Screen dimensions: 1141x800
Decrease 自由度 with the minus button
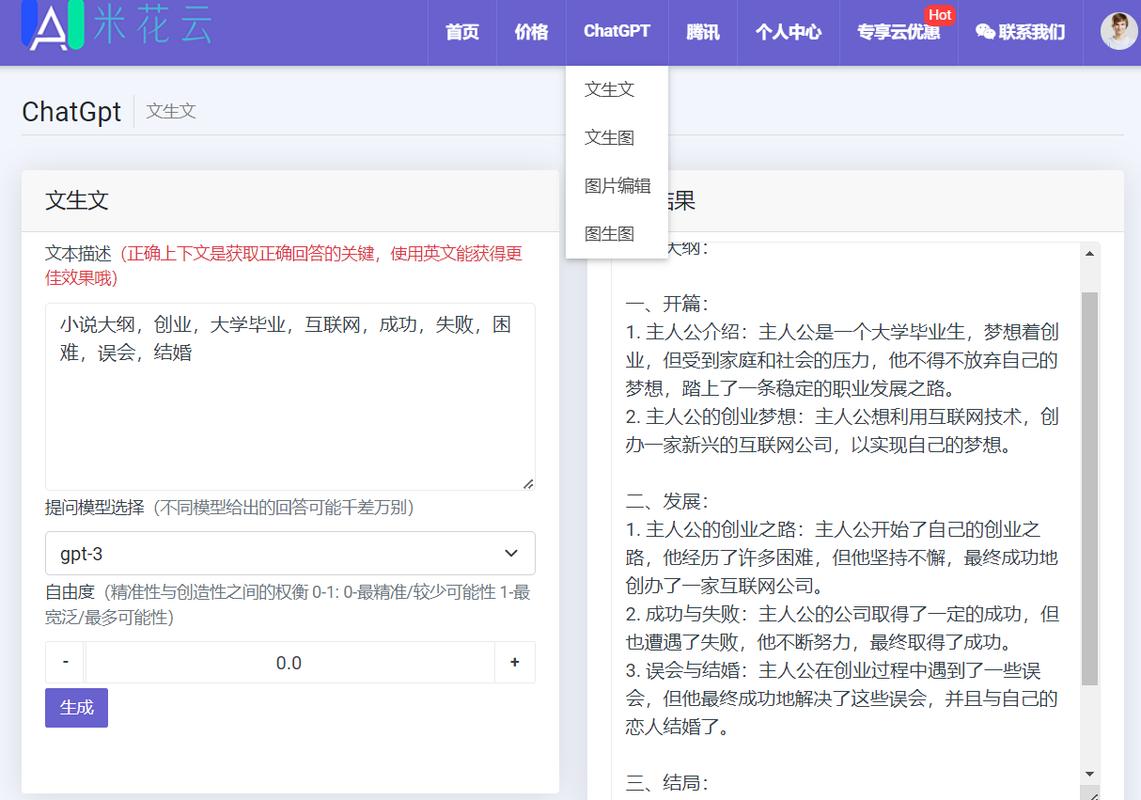66,662
